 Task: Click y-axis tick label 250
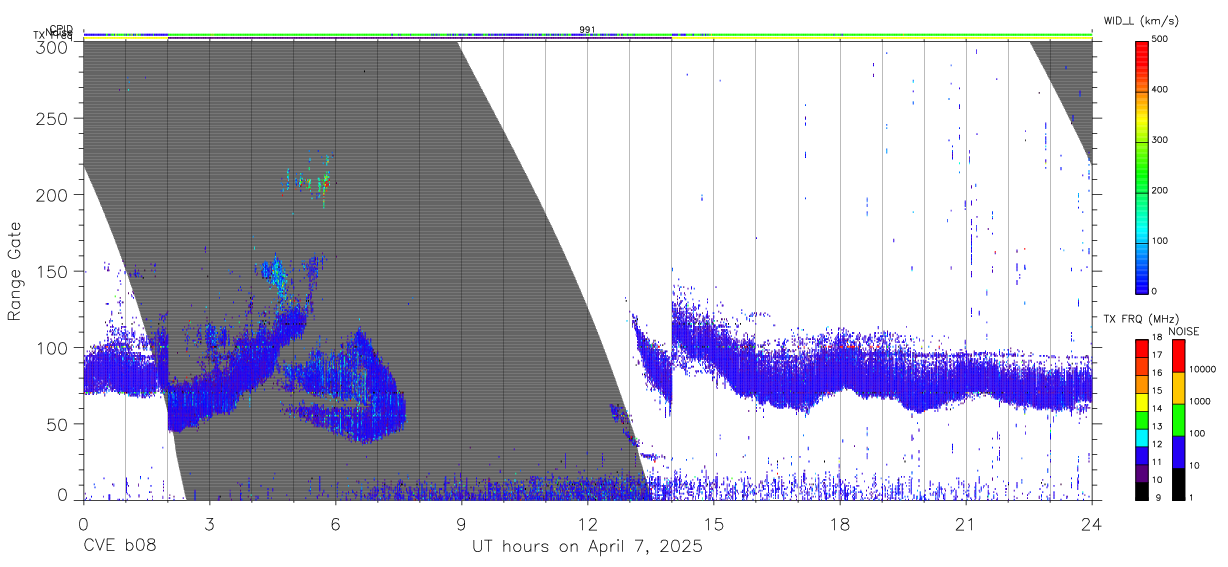(52, 119)
